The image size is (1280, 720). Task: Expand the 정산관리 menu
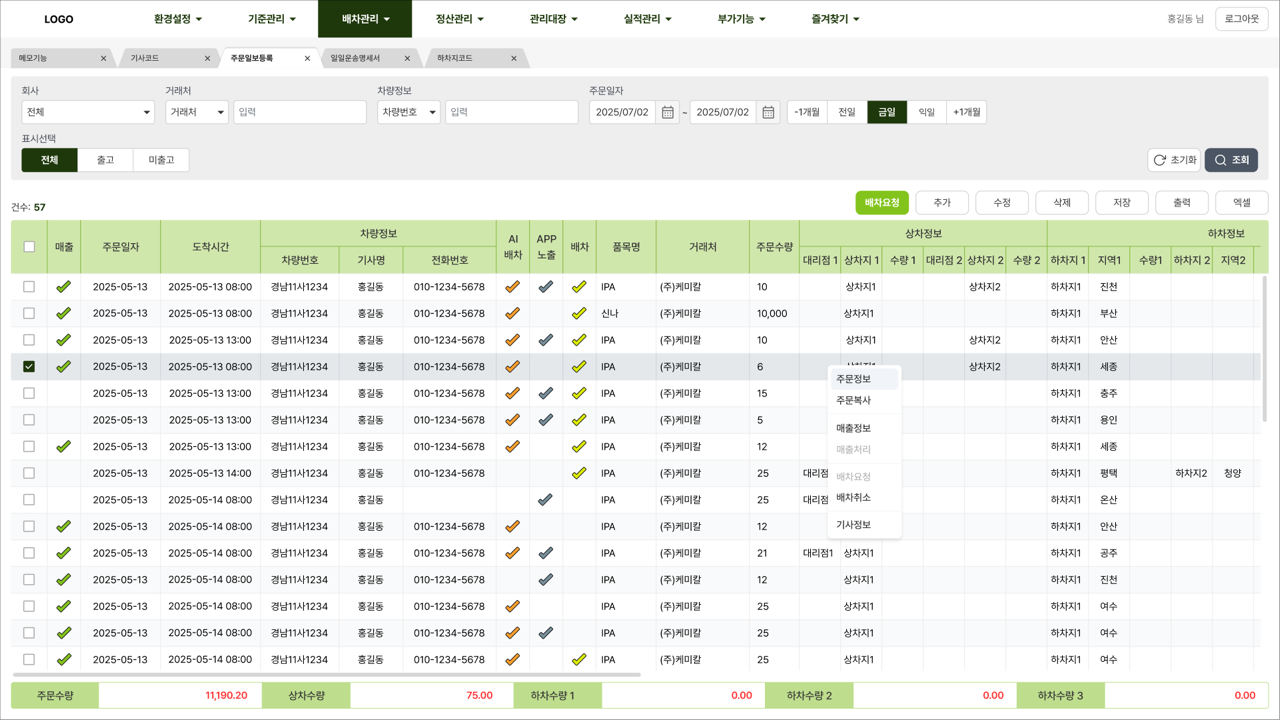coord(460,19)
